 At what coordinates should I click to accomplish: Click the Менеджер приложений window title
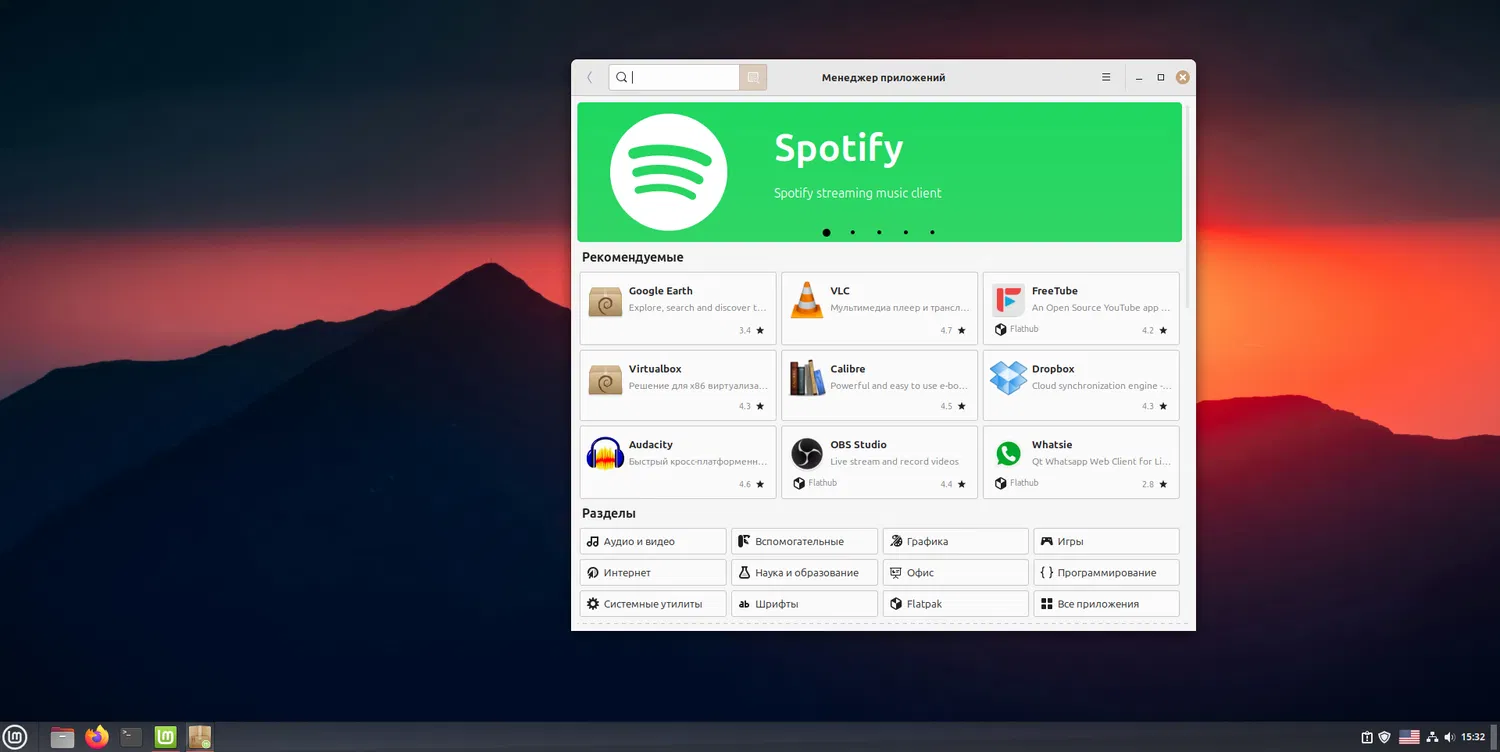(x=883, y=78)
